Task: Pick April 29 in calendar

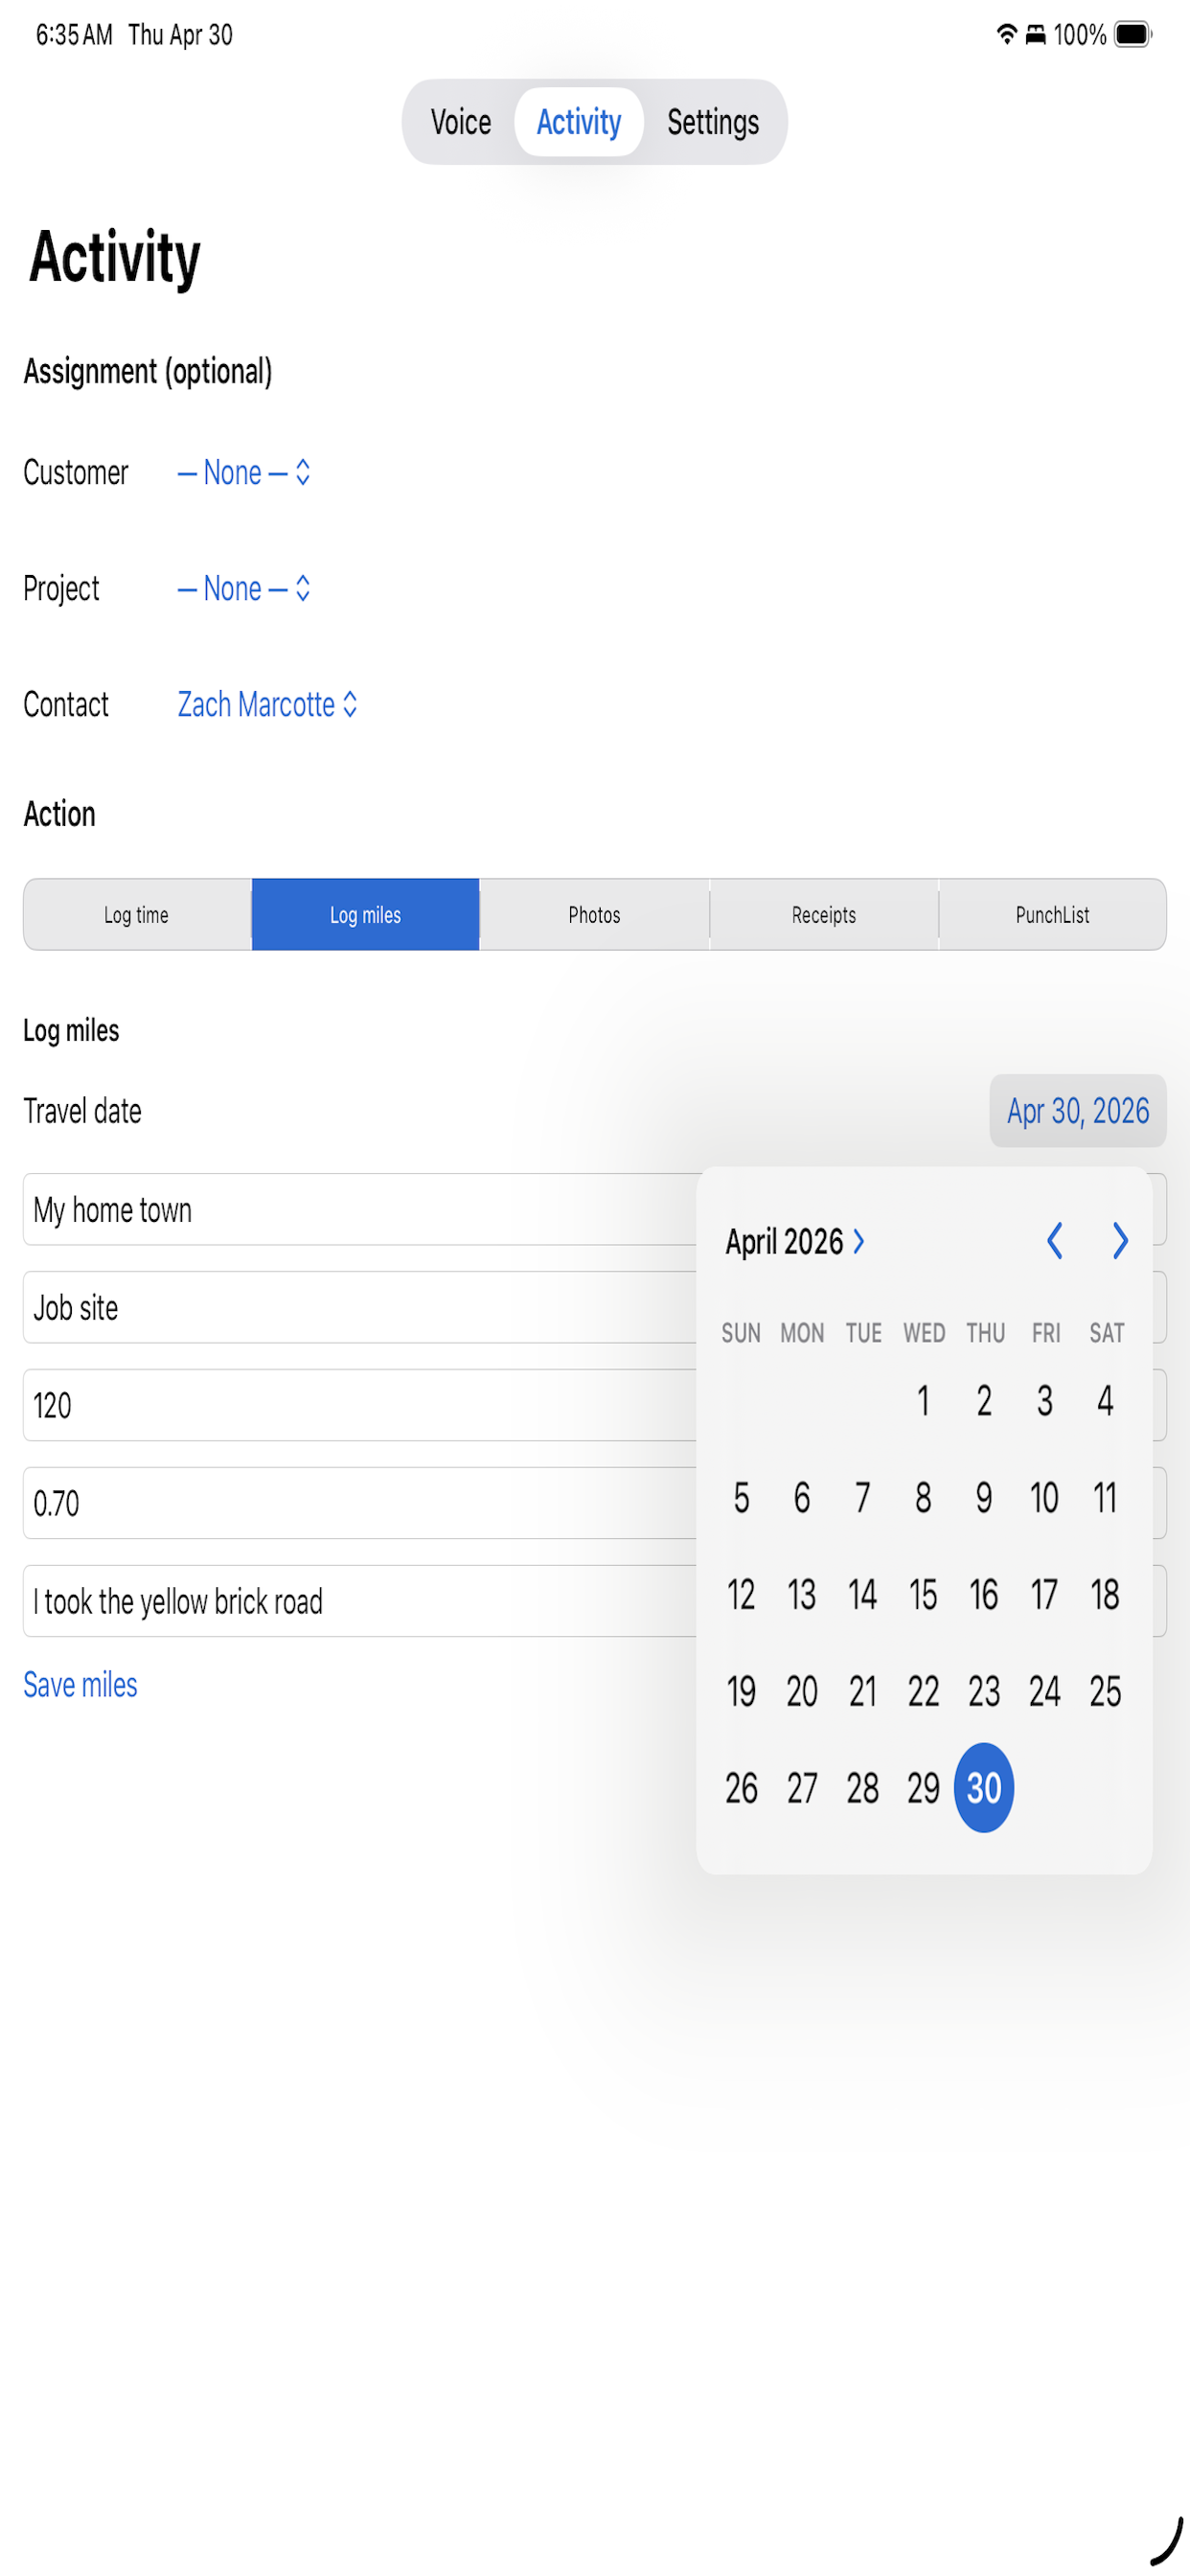Action: coord(923,1788)
